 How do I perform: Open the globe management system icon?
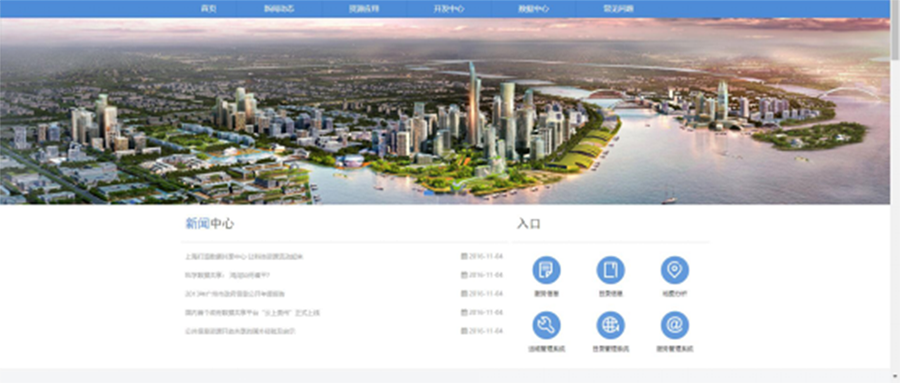click(x=610, y=326)
